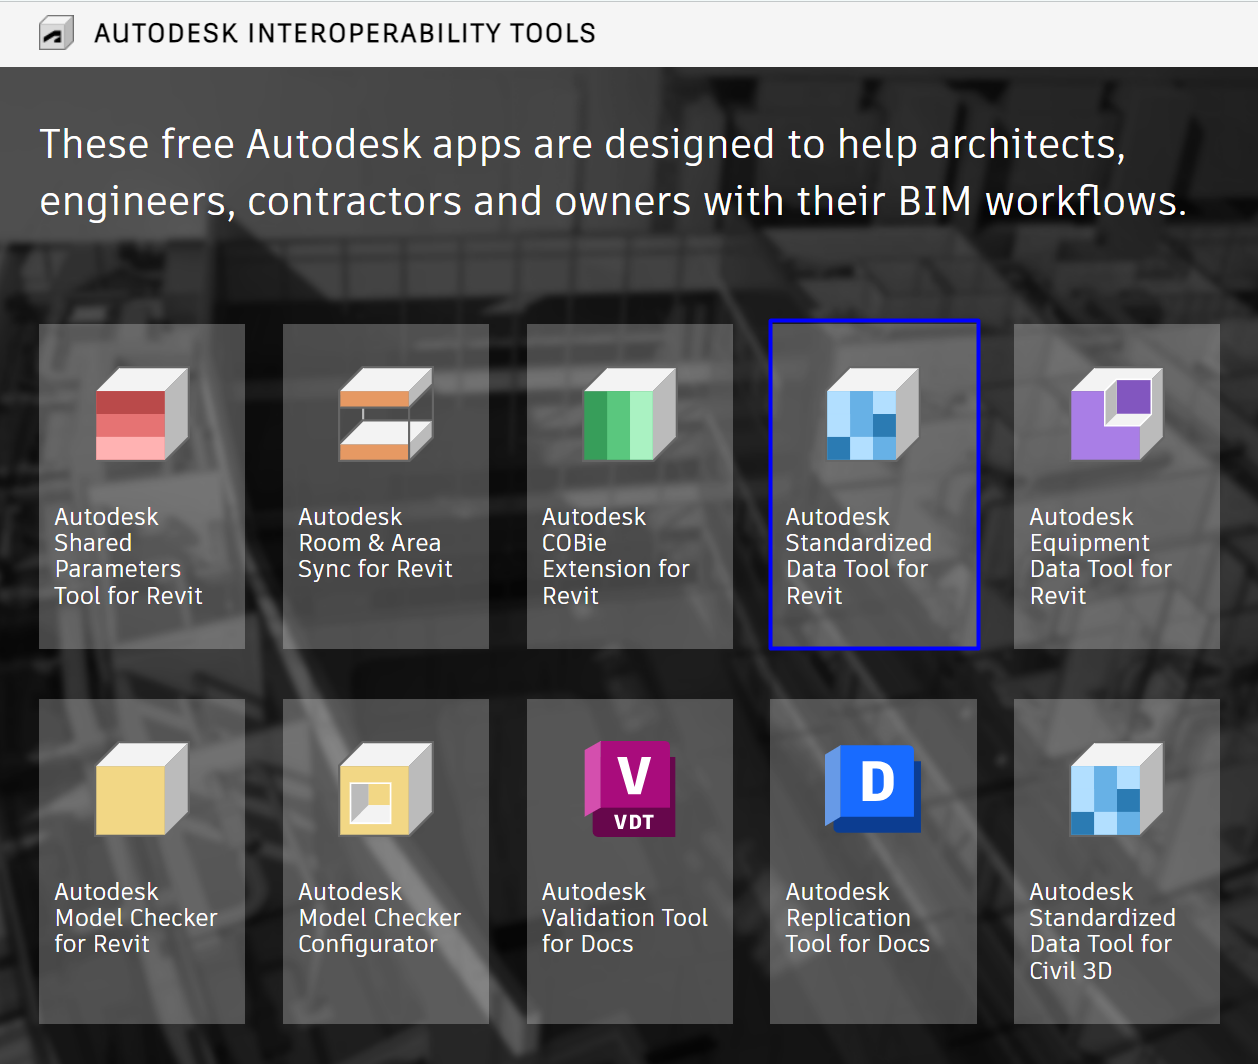This screenshot has height=1064, width=1258.
Task: Open Autodesk Model Checker Configurator label
Action: pyautogui.click(x=380, y=918)
